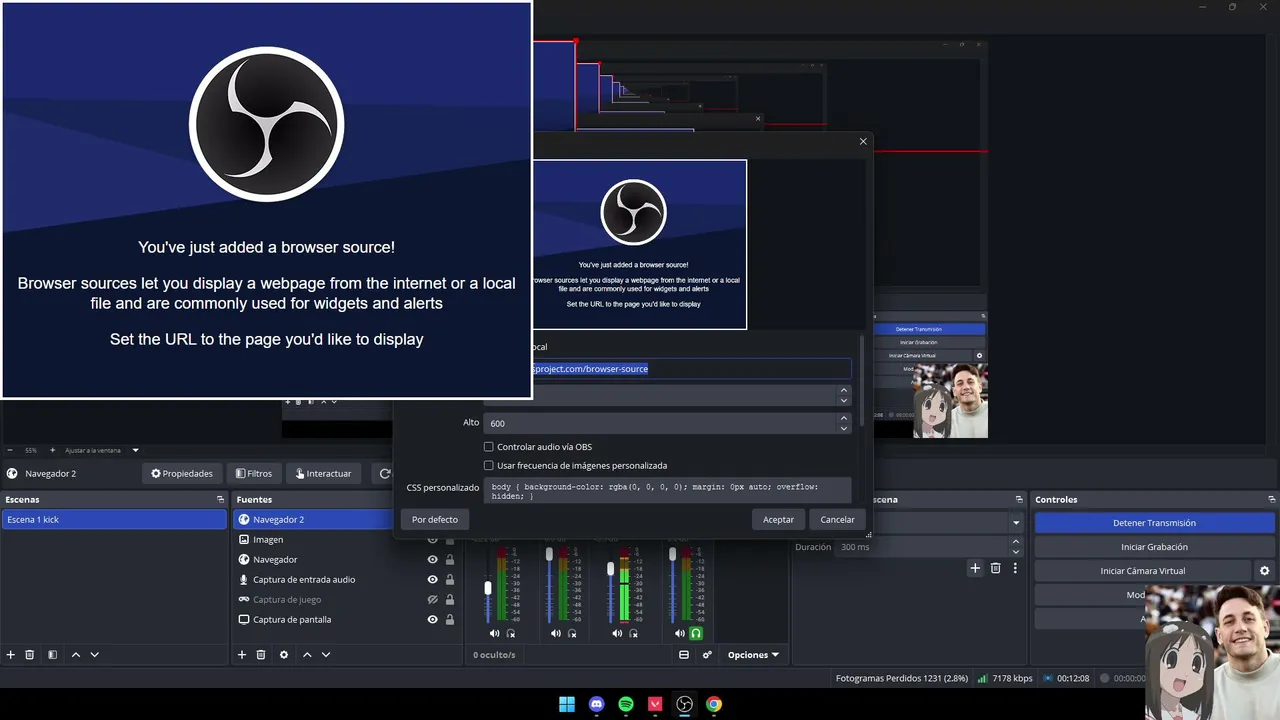Open virtual camera settings gear

click(x=1264, y=571)
